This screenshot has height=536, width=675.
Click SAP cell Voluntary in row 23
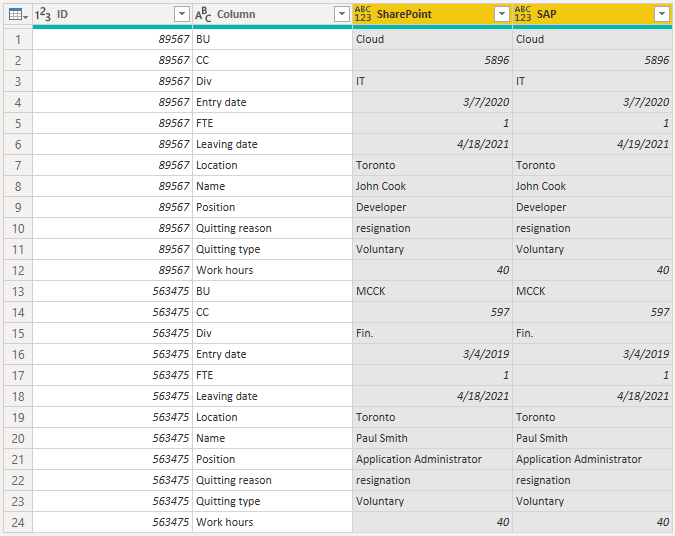coord(592,501)
